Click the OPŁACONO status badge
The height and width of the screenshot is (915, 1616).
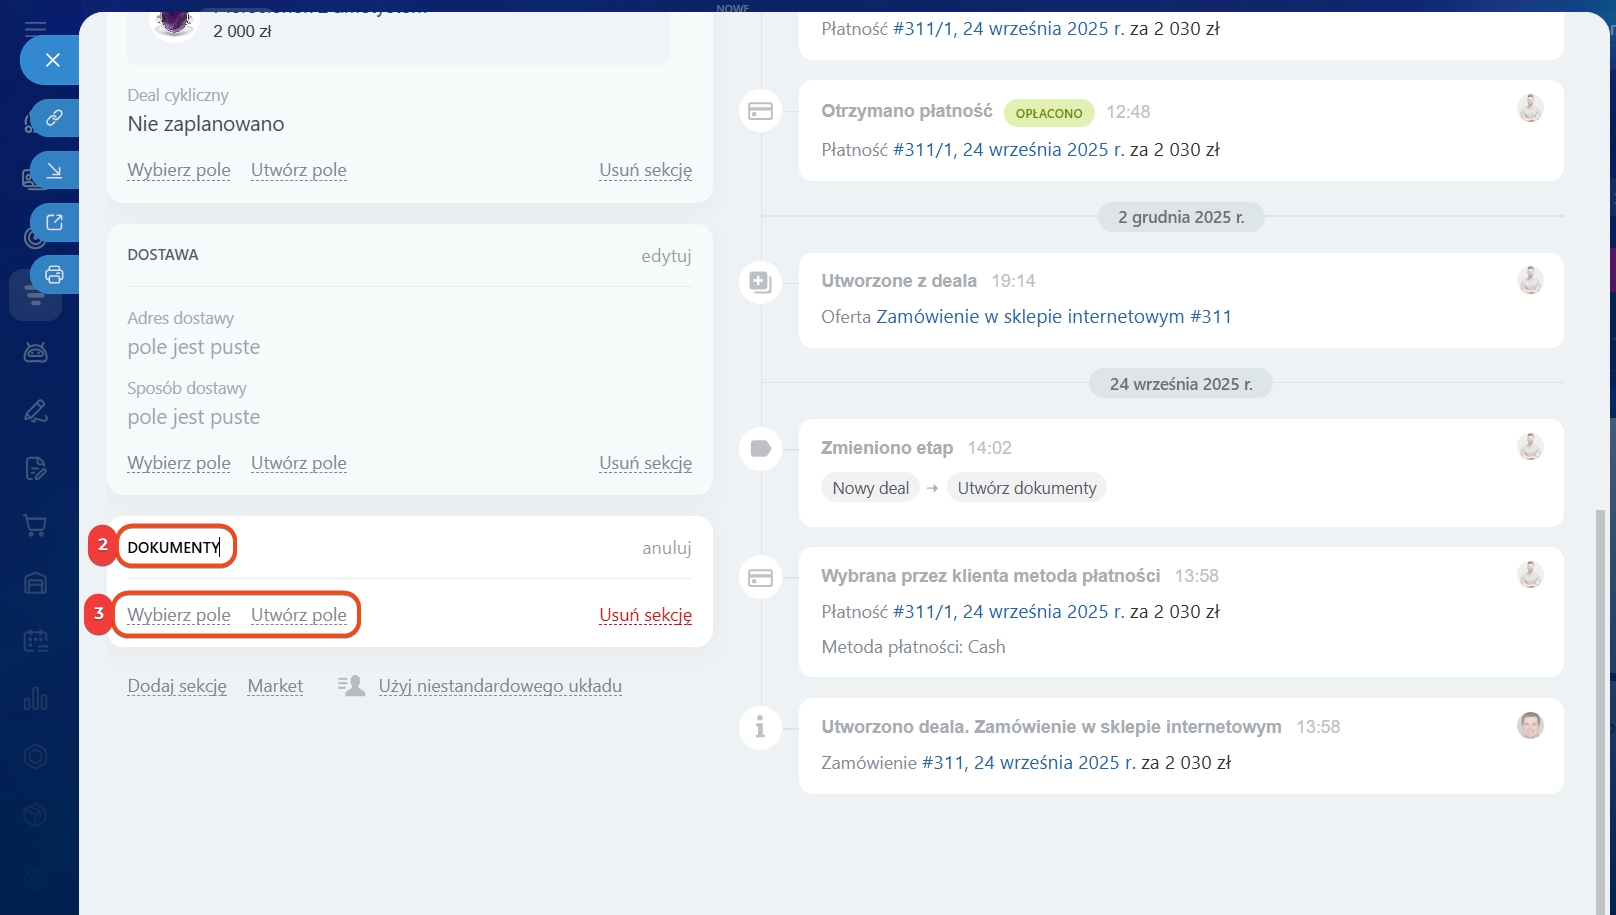coord(1049,113)
